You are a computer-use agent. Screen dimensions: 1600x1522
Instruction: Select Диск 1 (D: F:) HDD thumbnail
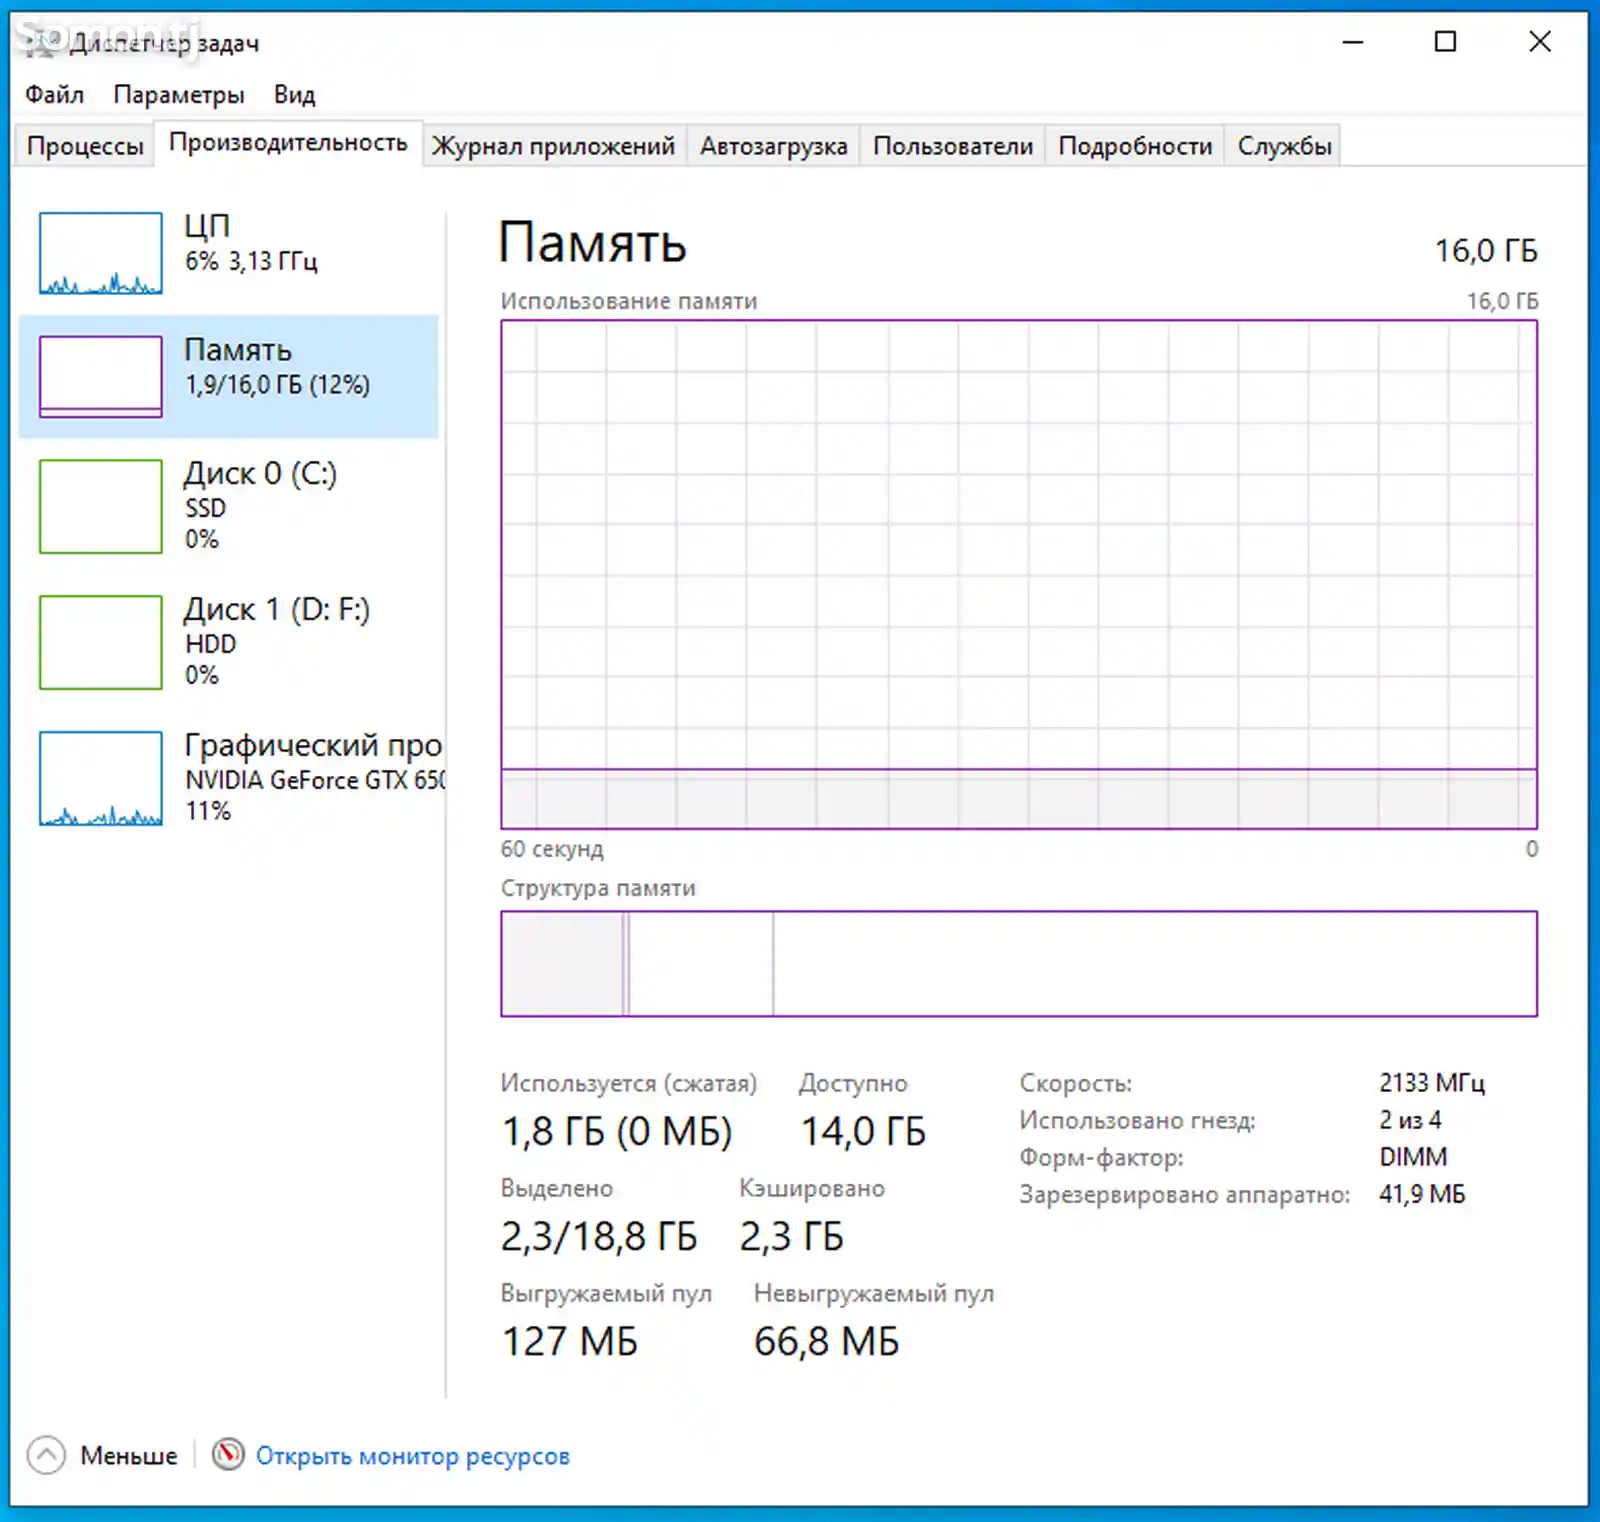click(100, 642)
